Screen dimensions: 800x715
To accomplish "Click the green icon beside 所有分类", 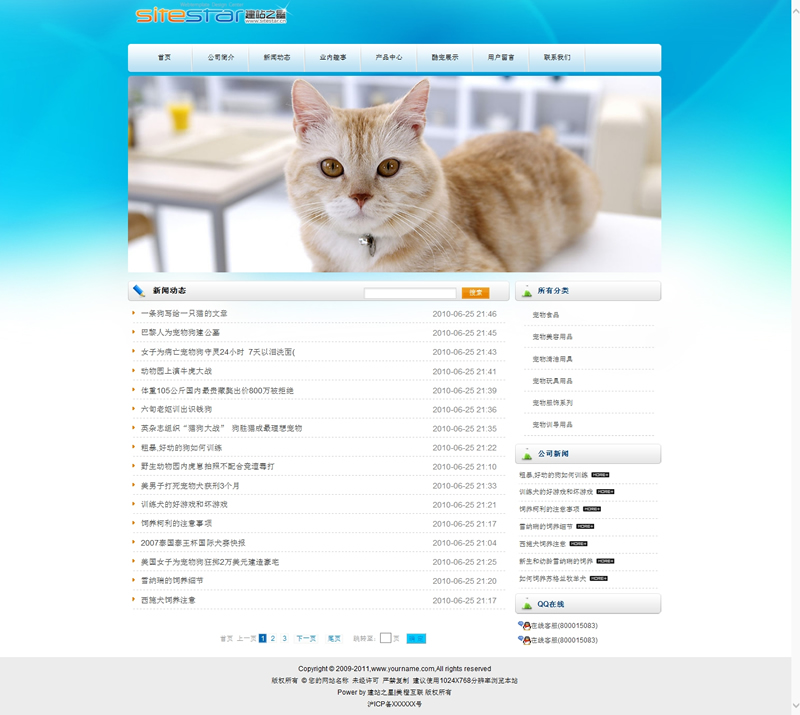I will coord(526,291).
